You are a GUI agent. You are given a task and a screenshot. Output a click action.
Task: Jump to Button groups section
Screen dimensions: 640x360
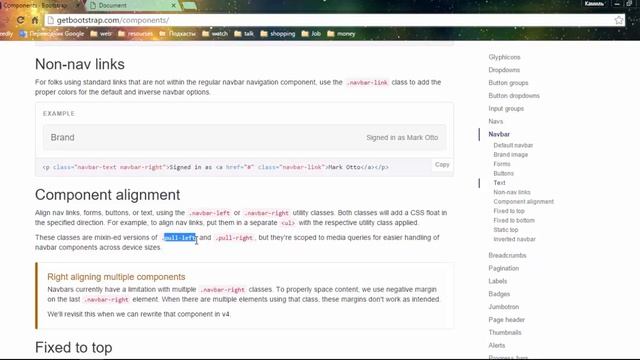click(x=508, y=83)
